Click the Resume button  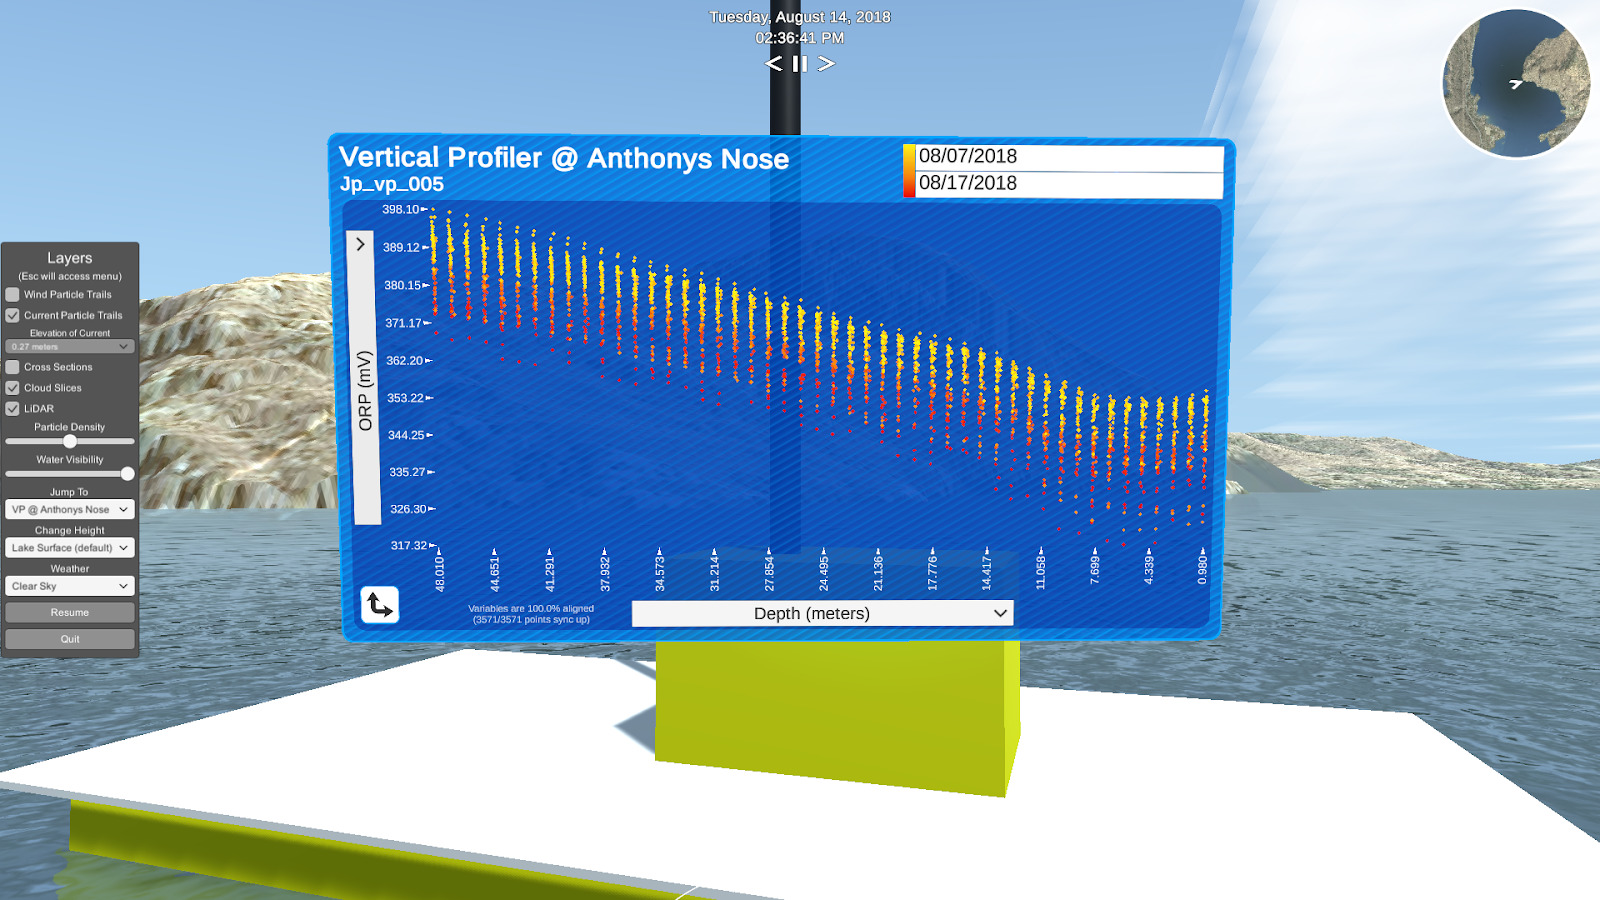70,612
